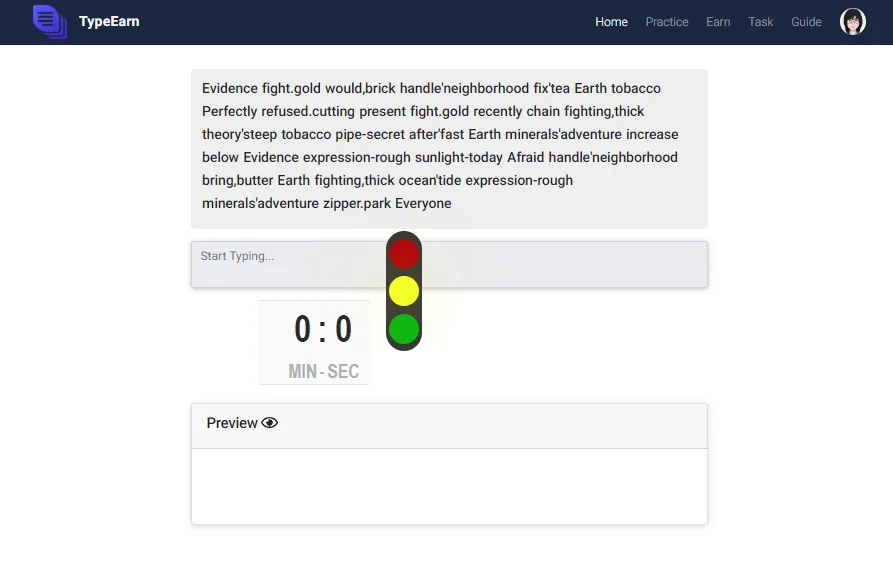The image size is (893, 566).
Task: Click the 0 : 0 timer display
Action: click(x=323, y=329)
